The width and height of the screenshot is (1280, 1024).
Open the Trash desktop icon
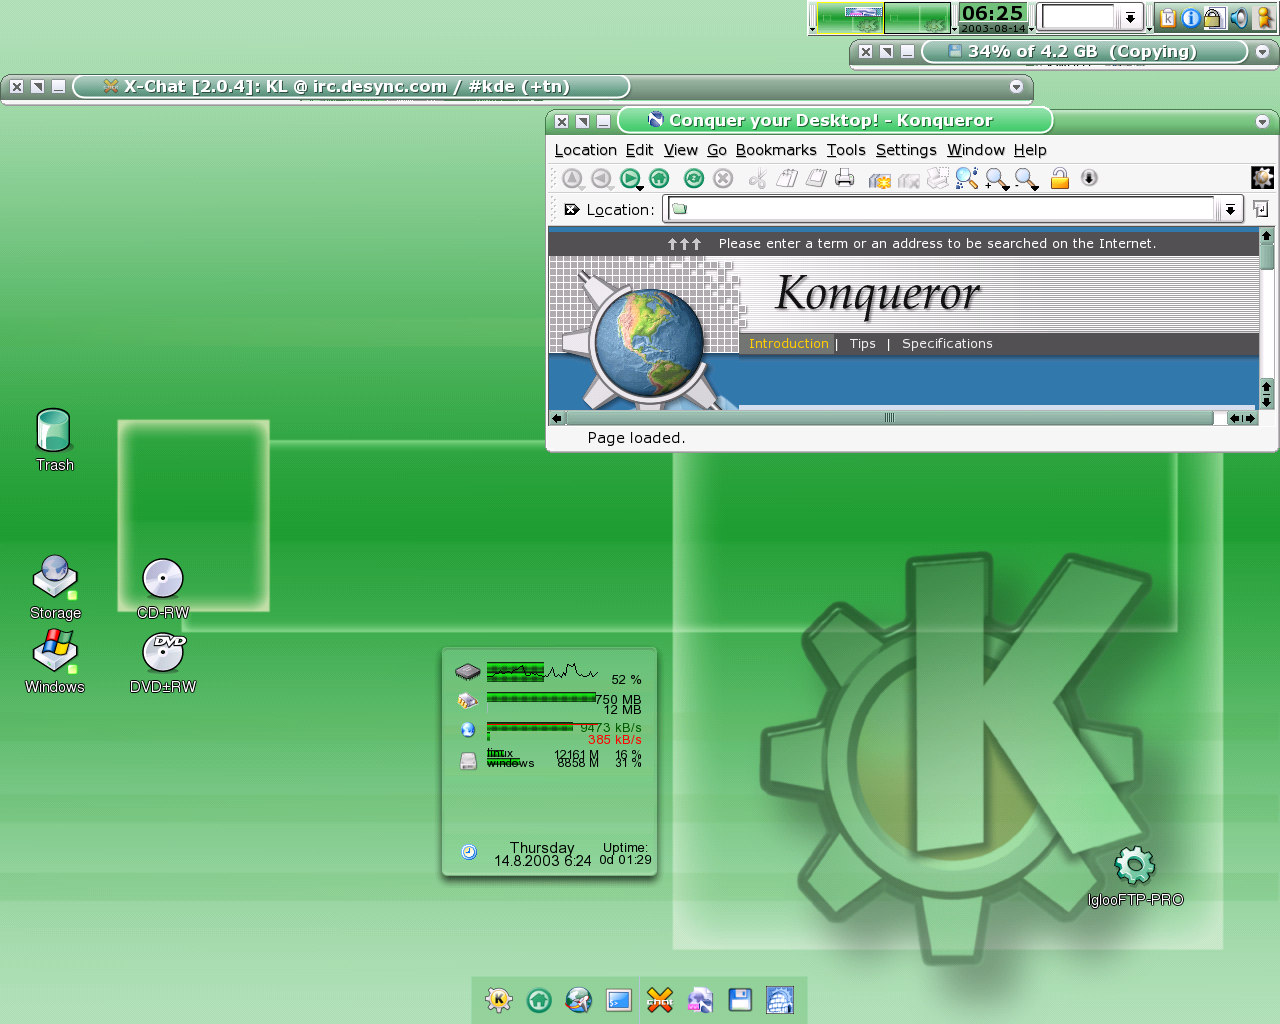pos(54,440)
